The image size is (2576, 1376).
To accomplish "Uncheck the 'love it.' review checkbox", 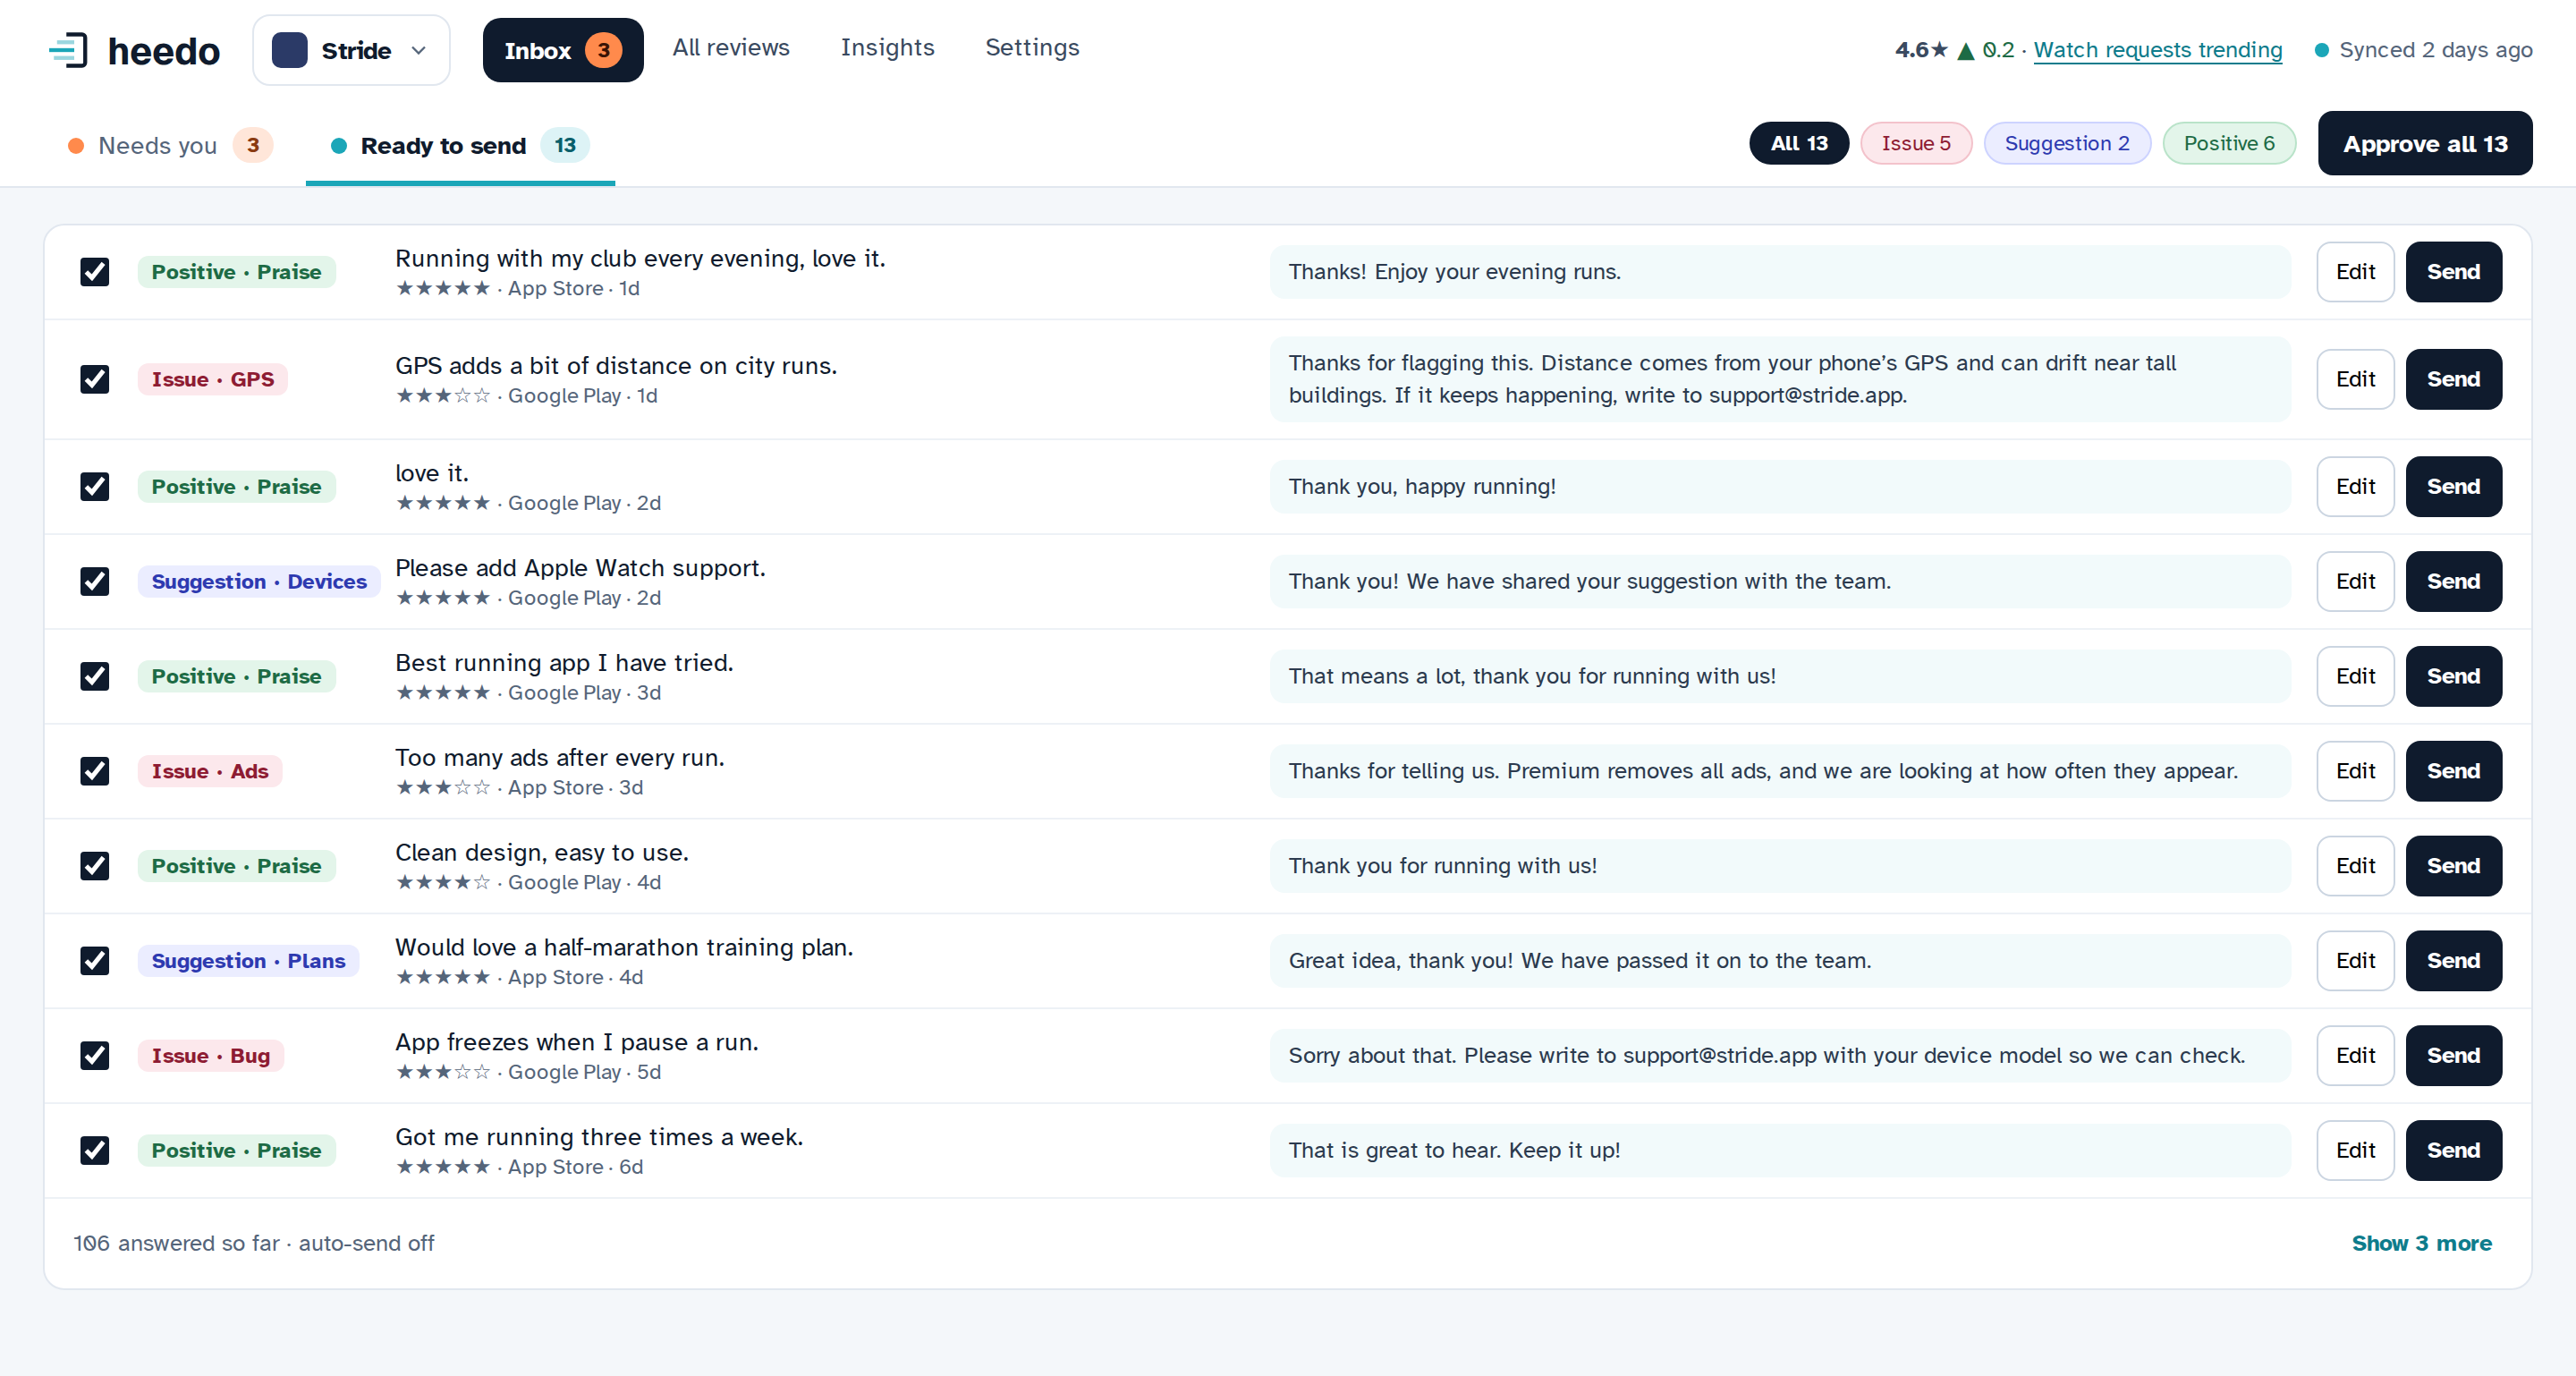I will coord(95,487).
